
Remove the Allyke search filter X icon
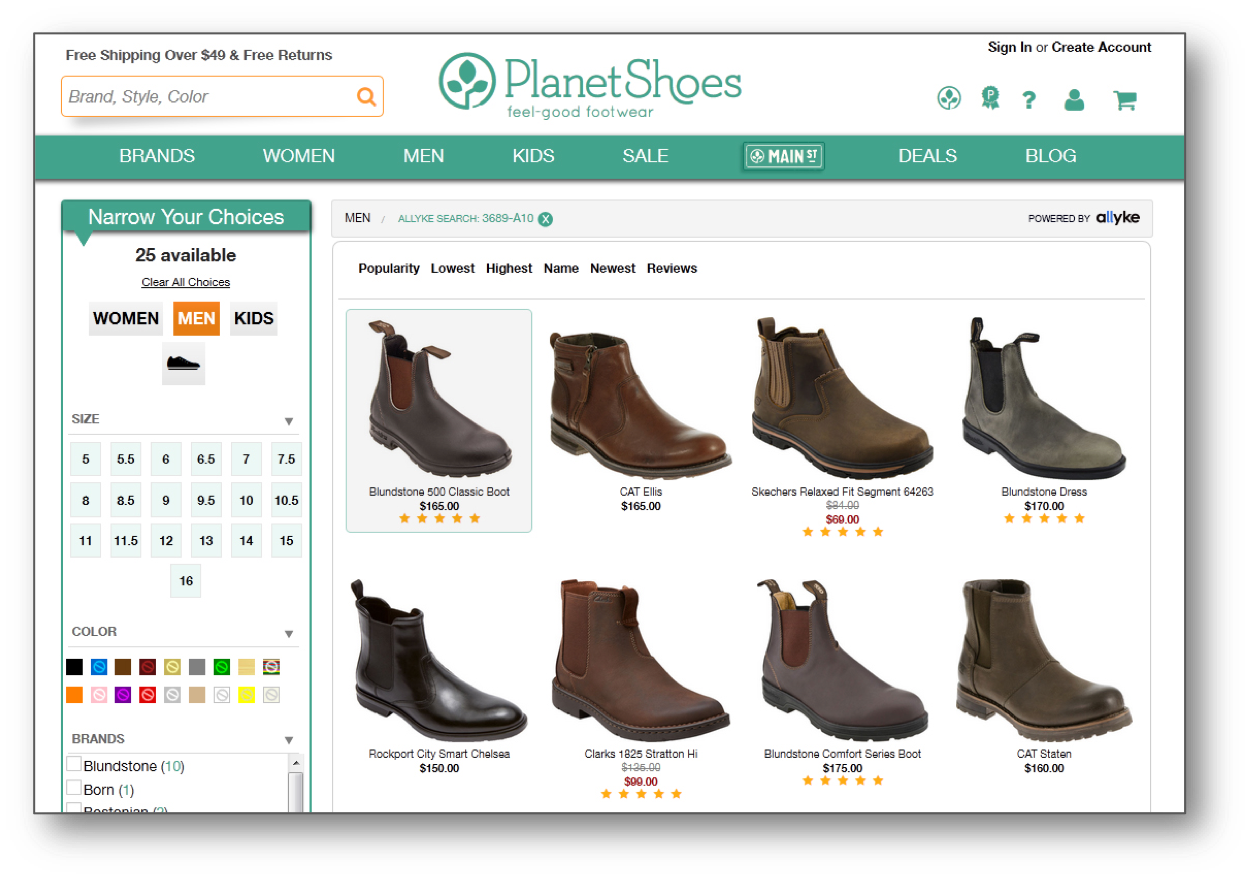coord(545,219)
